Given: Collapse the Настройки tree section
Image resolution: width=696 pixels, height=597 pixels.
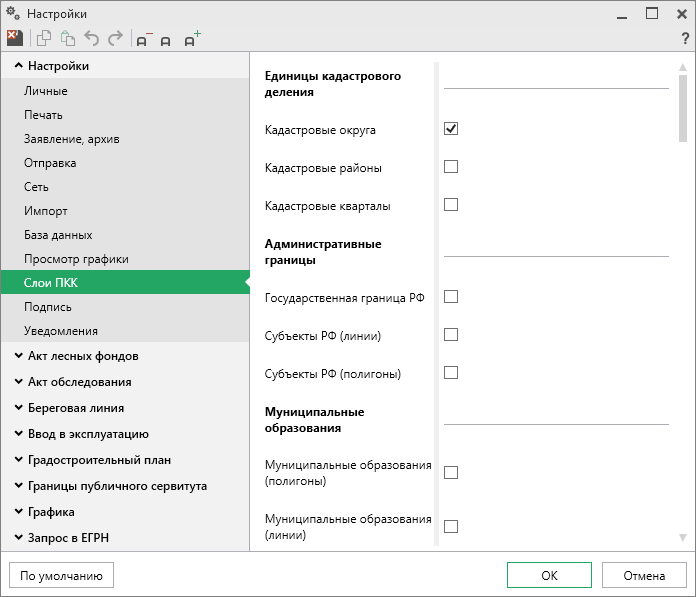Looking at the screenshot, I should click(x=19, y=66).
